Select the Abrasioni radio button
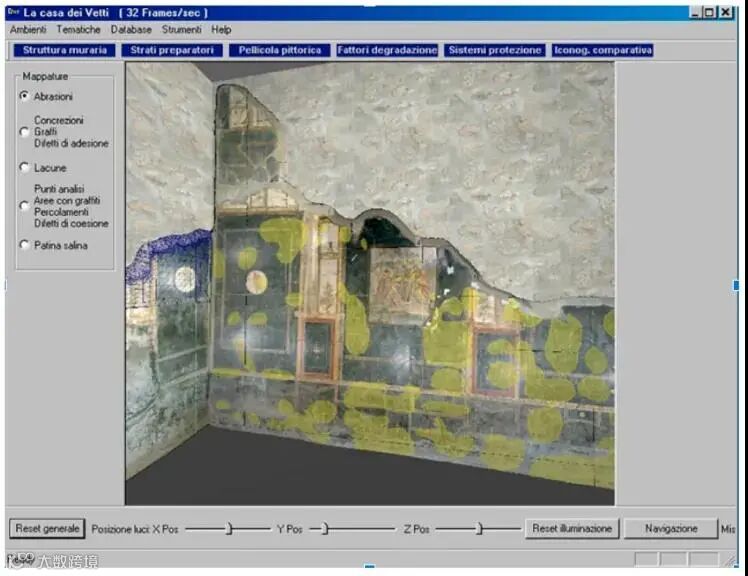 coord(24,96)
